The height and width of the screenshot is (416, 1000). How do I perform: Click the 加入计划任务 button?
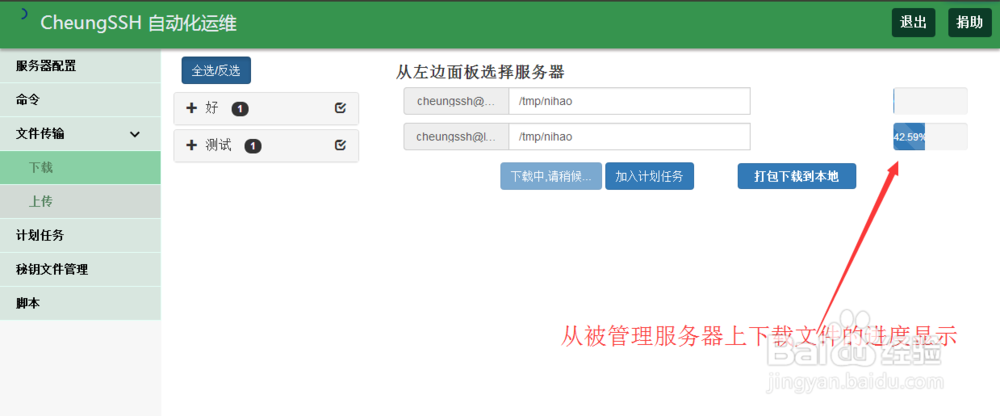[649, 176]
